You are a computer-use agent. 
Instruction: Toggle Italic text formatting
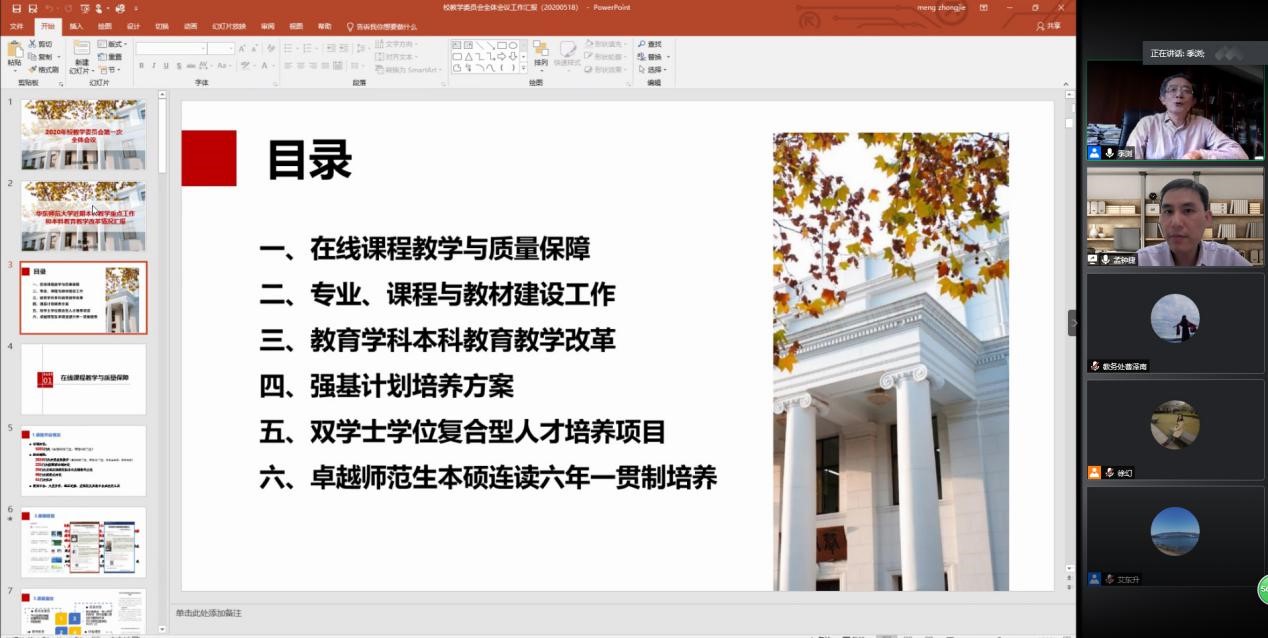[154, 66]
